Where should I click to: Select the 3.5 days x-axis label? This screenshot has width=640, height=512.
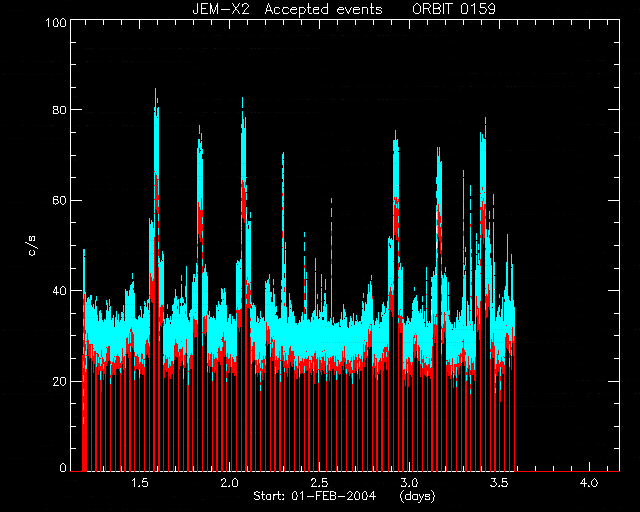[x=499, y=483]
